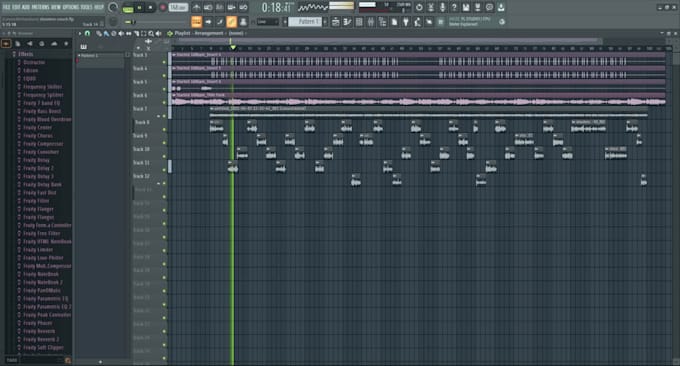Select the Select tool in playlist
Image resolution: width=680 pixels, height=366 pixels.
(144, 33)
